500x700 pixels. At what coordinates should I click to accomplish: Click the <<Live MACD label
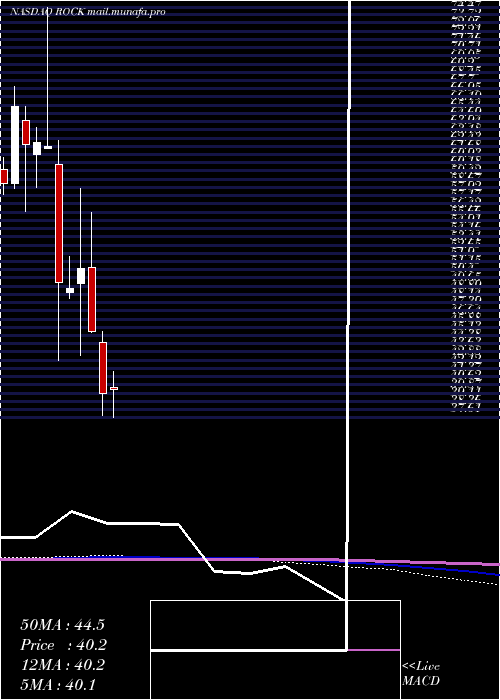[421, 674]
